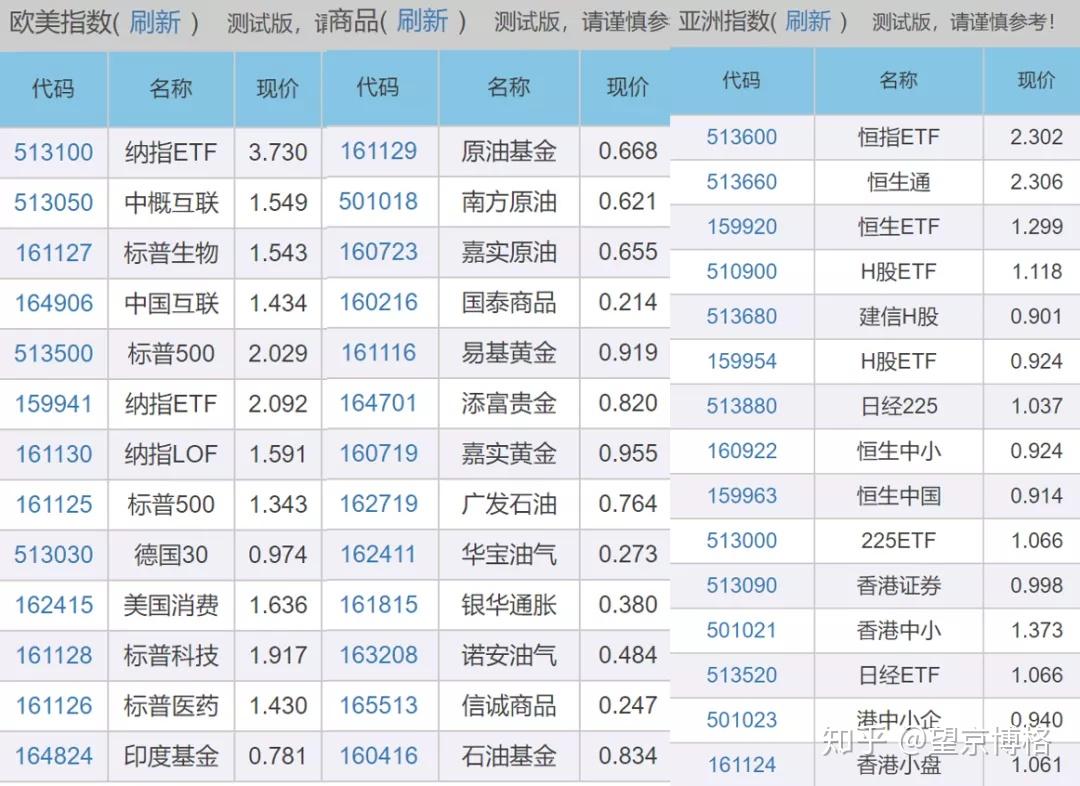Open fund code 161125 link
1080x786 pixels.
tap(54, 504)
